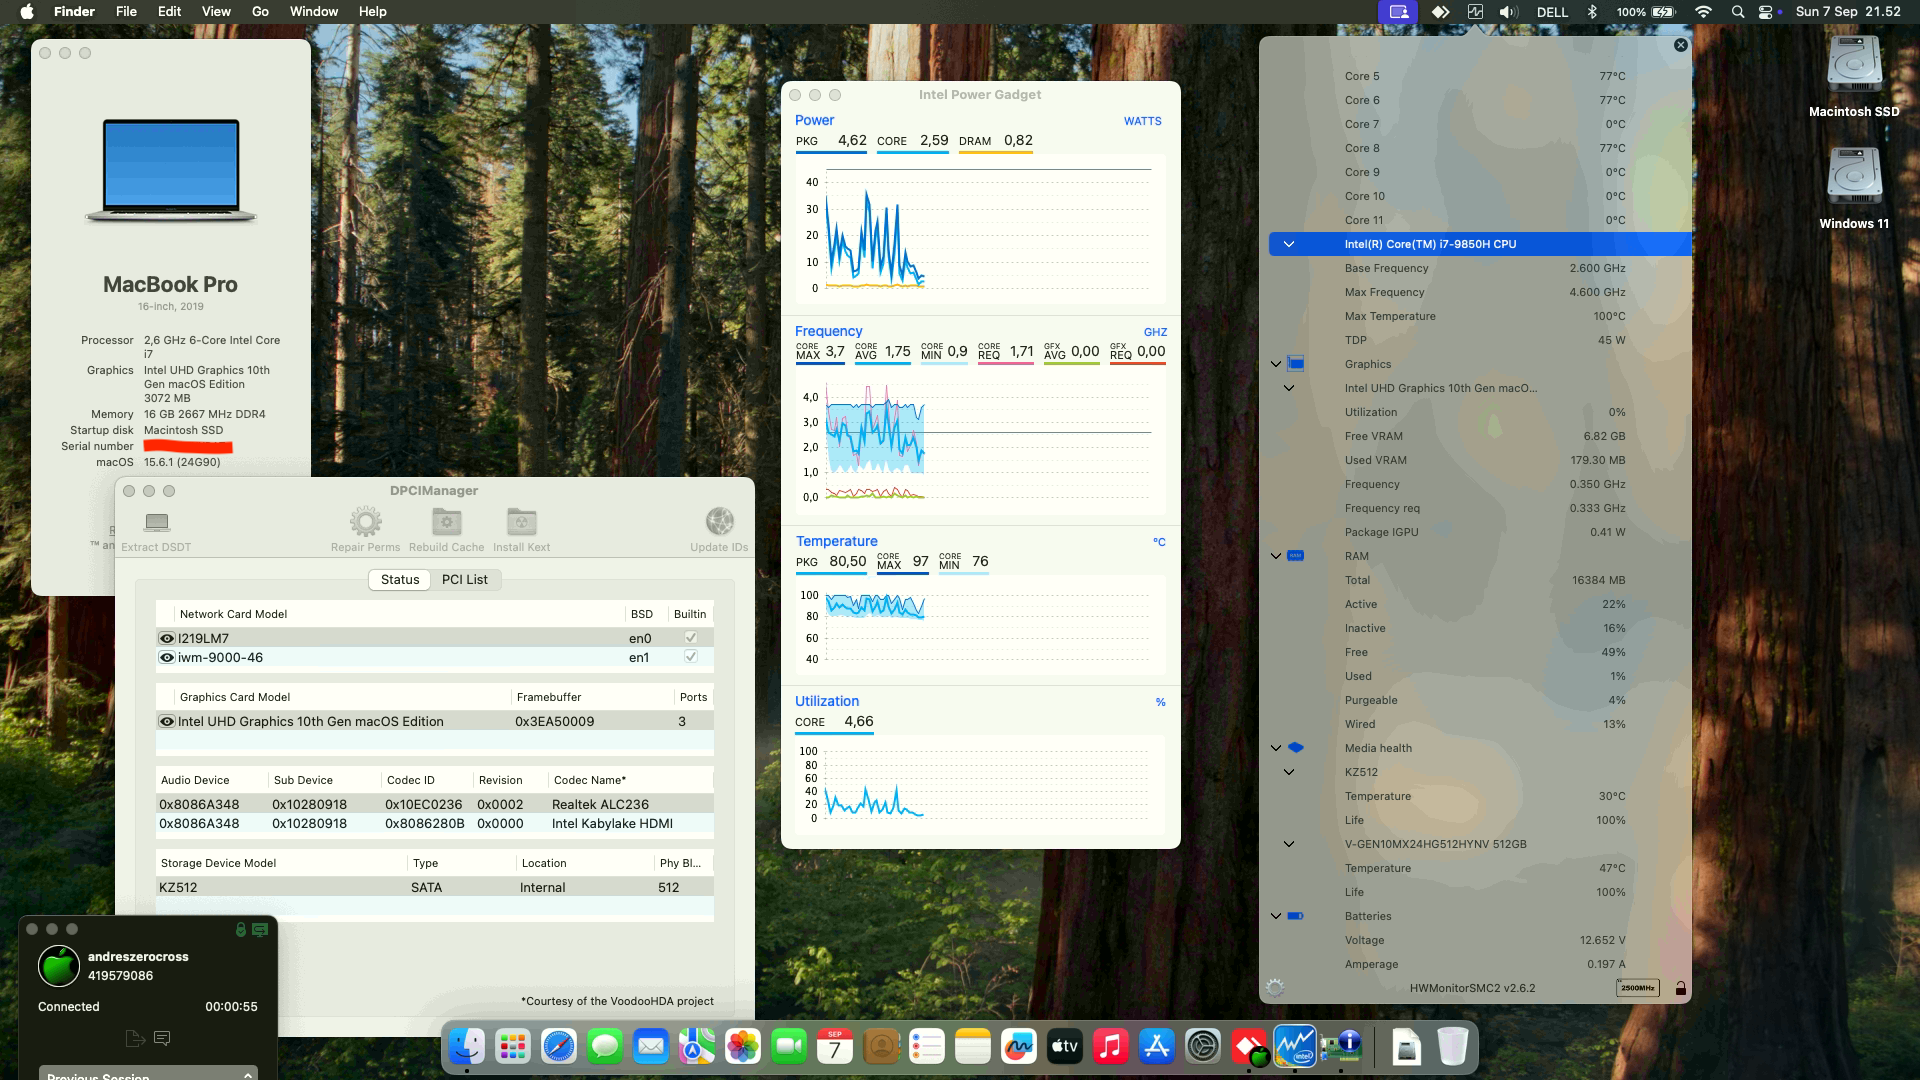Screen dimensions: 1920x1080
Task: Open System Settings from the Dock
Action: (1203, 1047)
